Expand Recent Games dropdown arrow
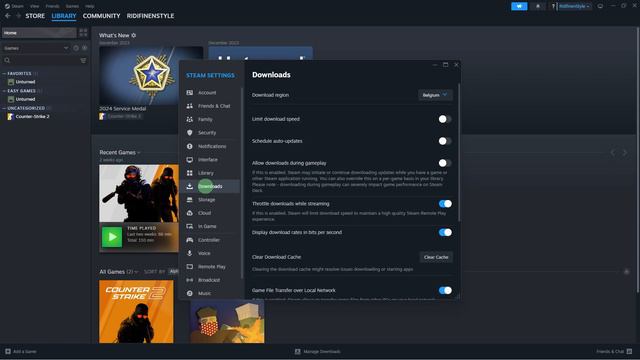The height and width of the screenshot is (360, 640). 139,153
